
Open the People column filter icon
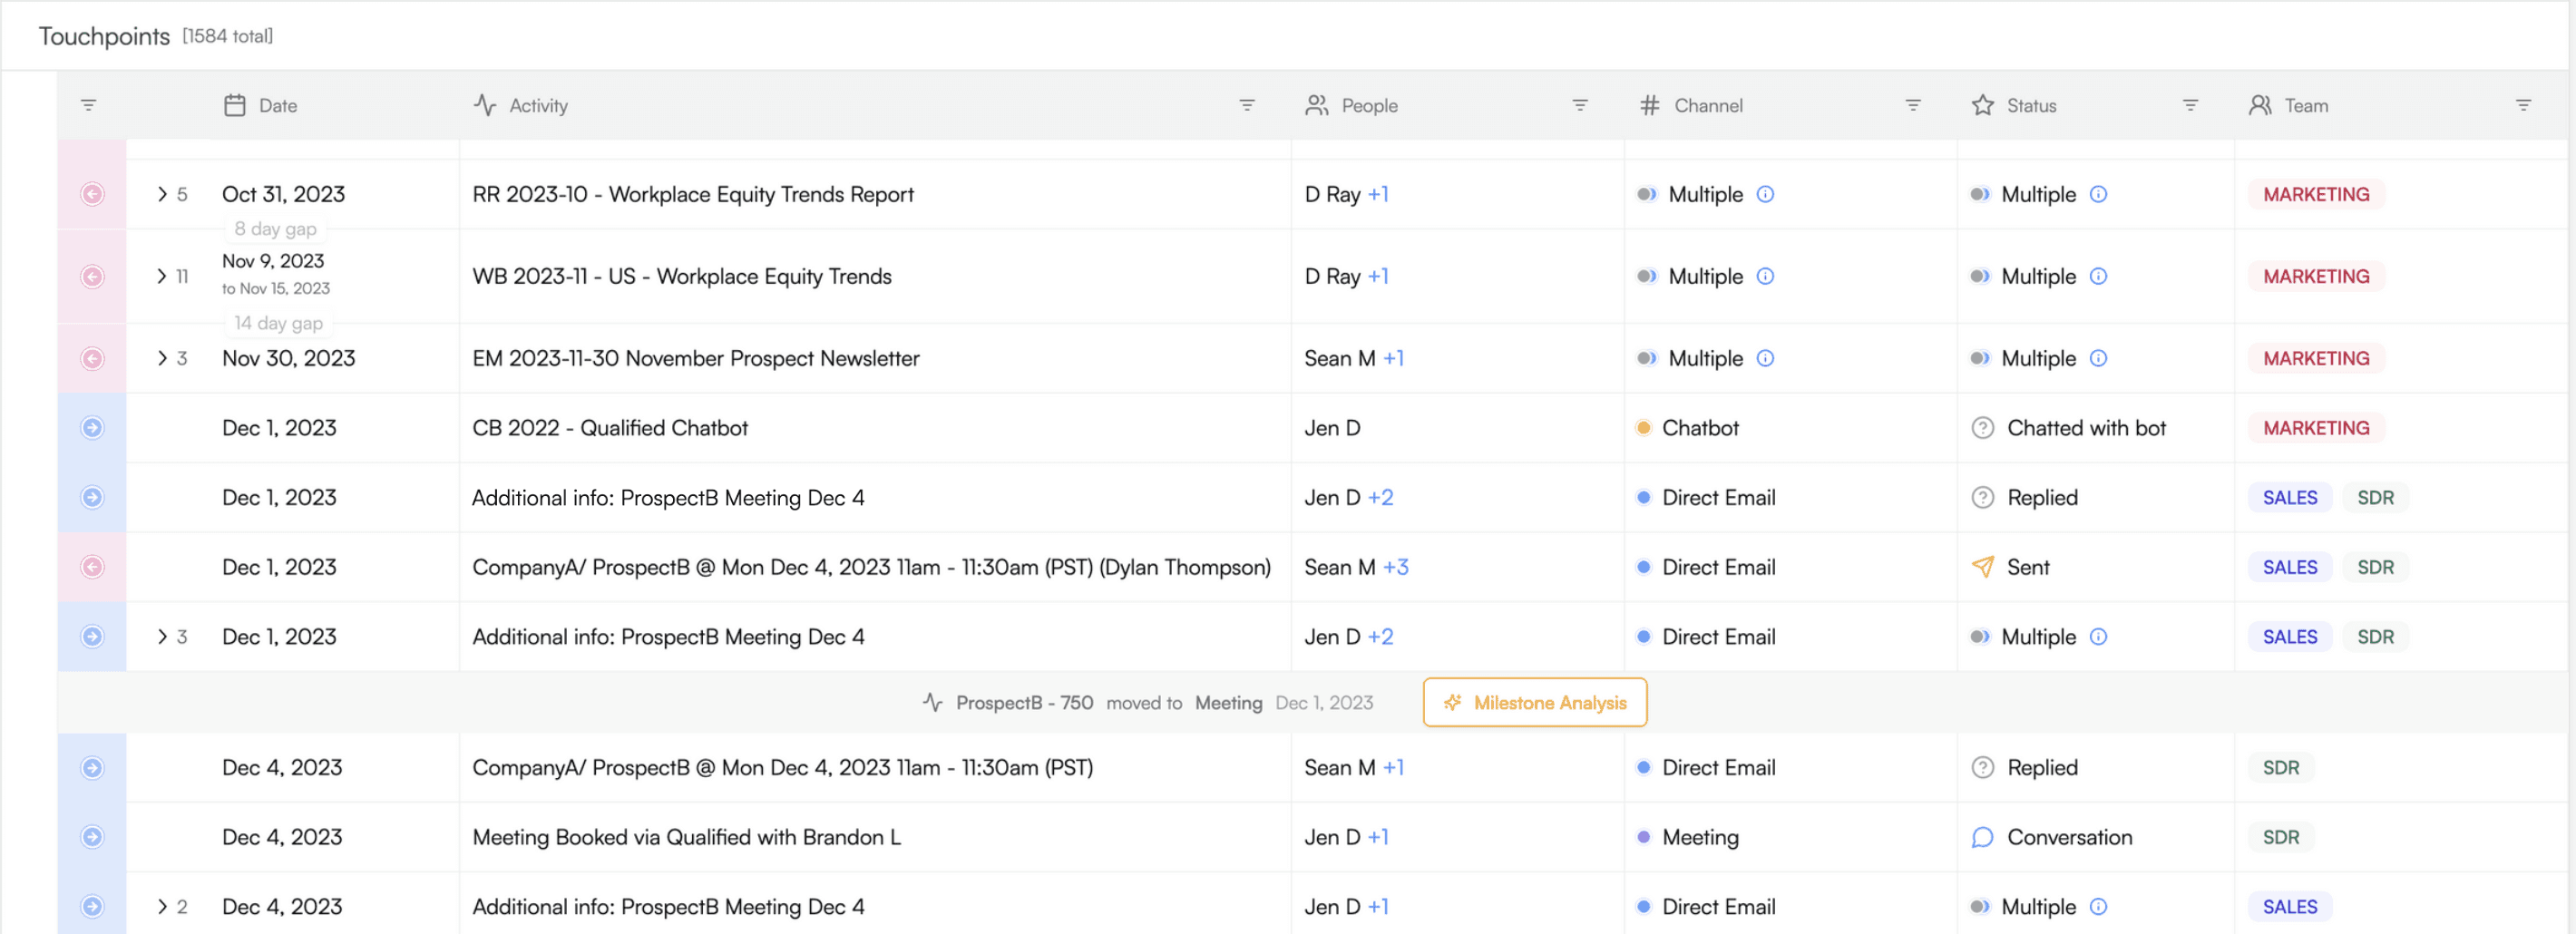(x=1579, y=105)
